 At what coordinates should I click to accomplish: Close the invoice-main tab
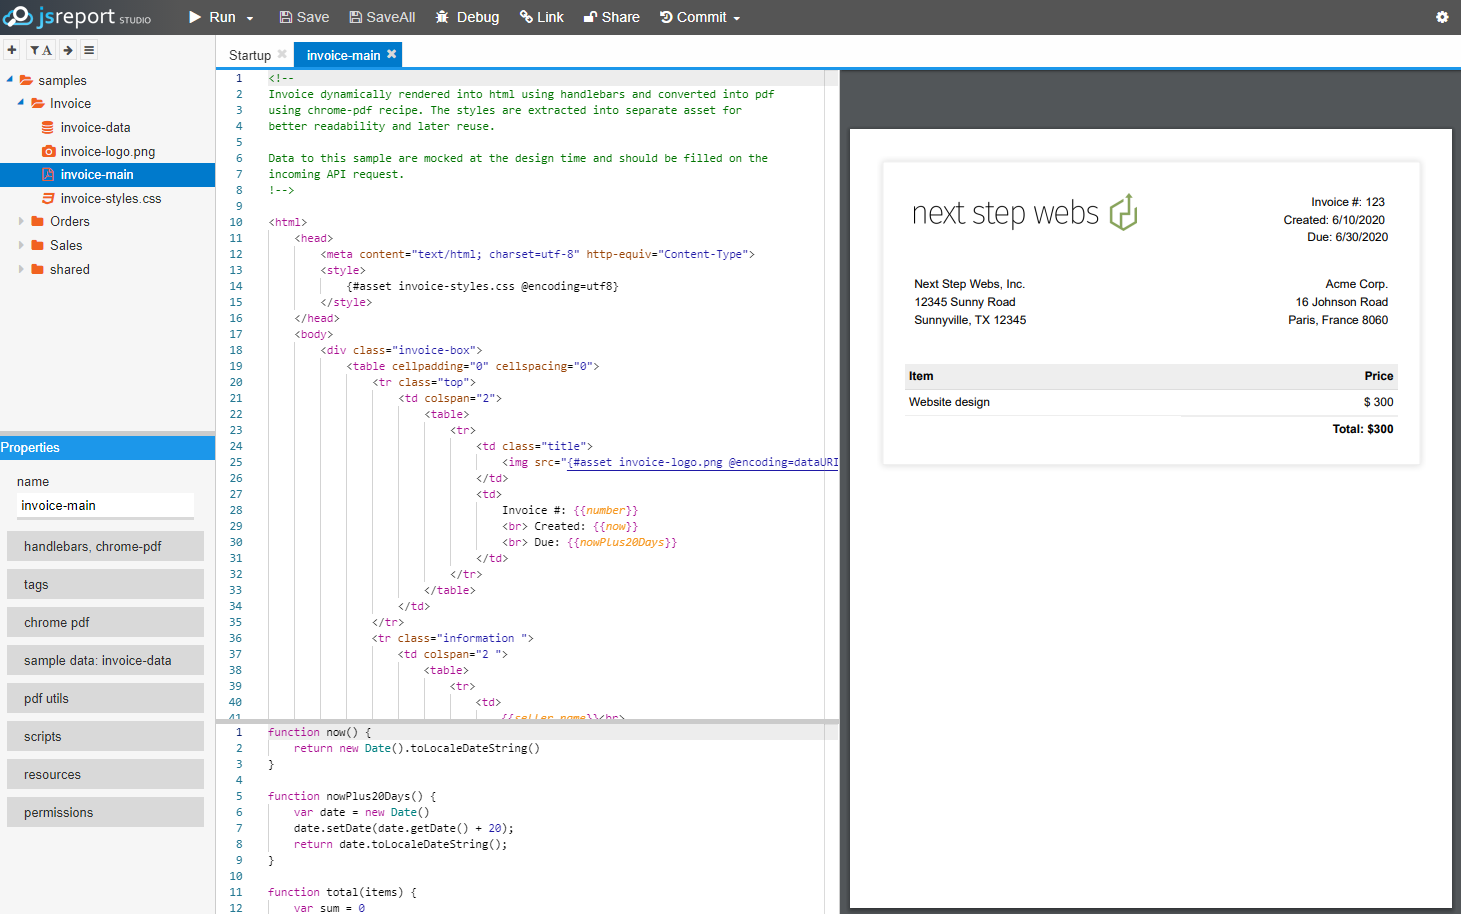tap(391, 55)
